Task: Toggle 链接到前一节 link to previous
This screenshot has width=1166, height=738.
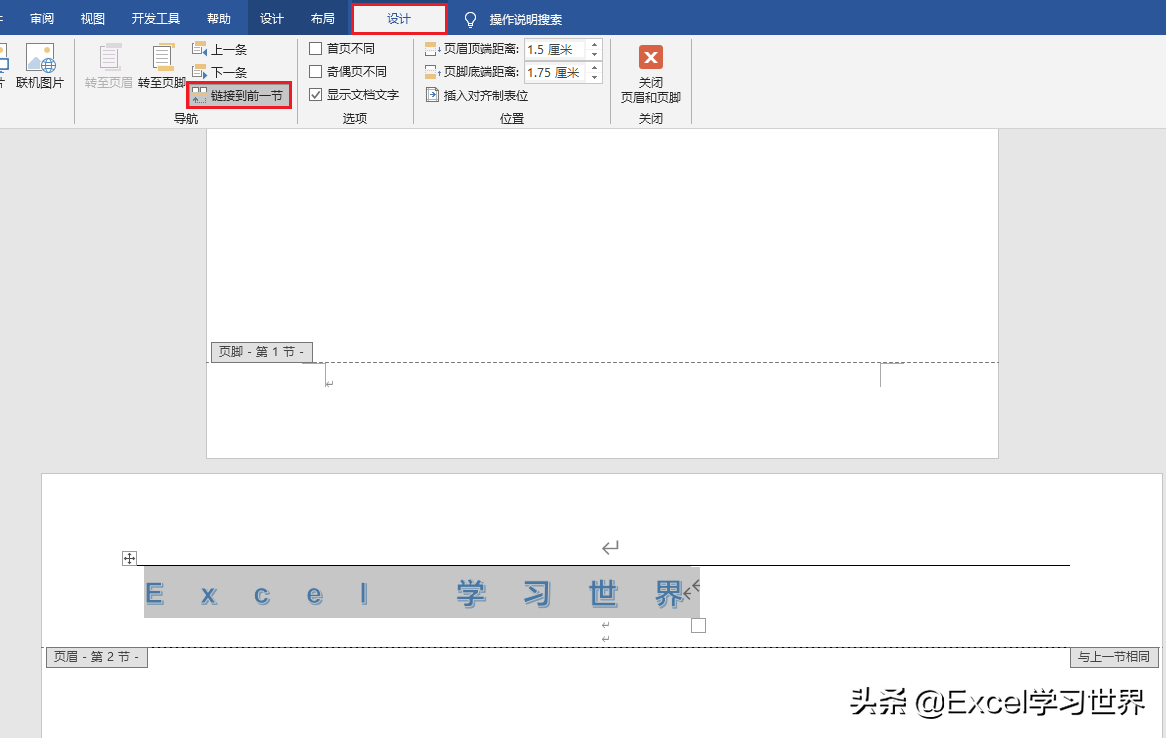Action: (238, 95)
